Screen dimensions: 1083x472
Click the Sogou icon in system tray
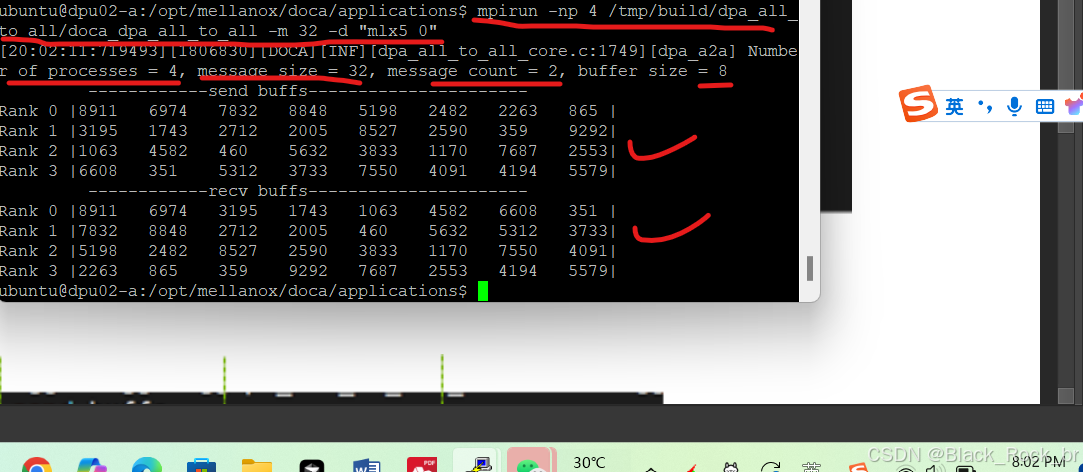[x=859, y=468]
